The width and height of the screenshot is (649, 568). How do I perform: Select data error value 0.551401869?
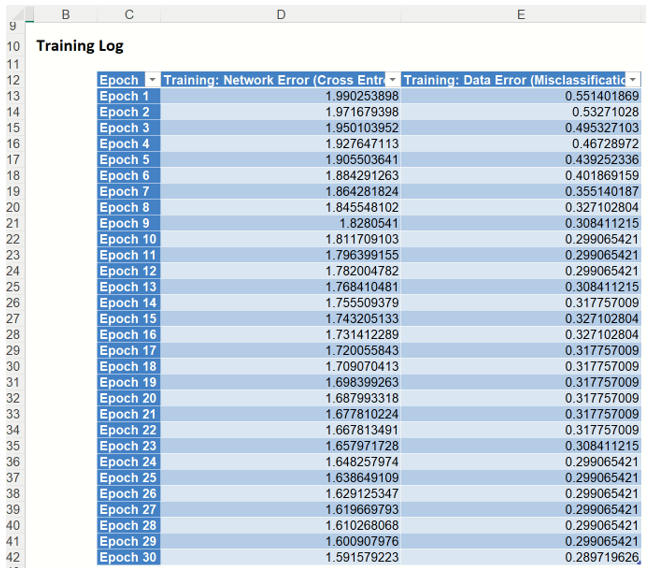pyautogui.click(x=521, y=96)
